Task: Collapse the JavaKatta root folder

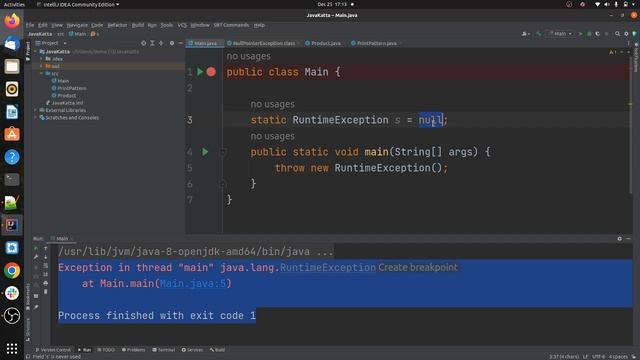Action: (x=36, y=52)
